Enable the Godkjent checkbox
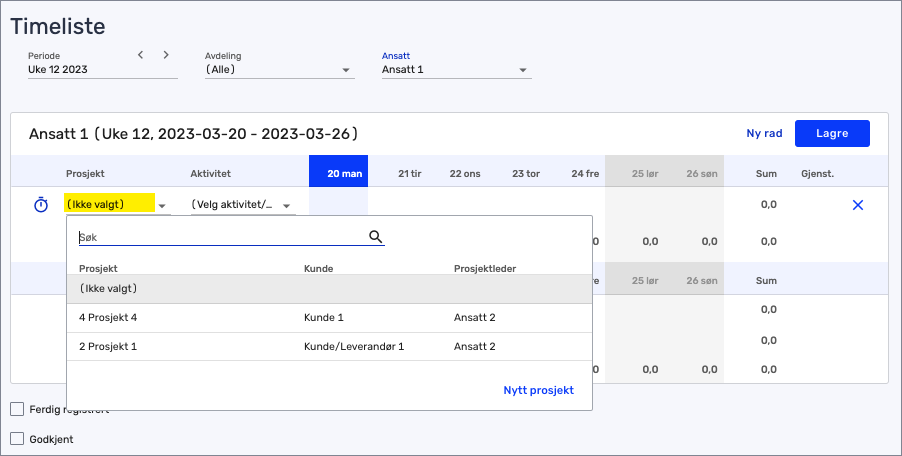This screenshot has width=902, height=456. (17, 438)
